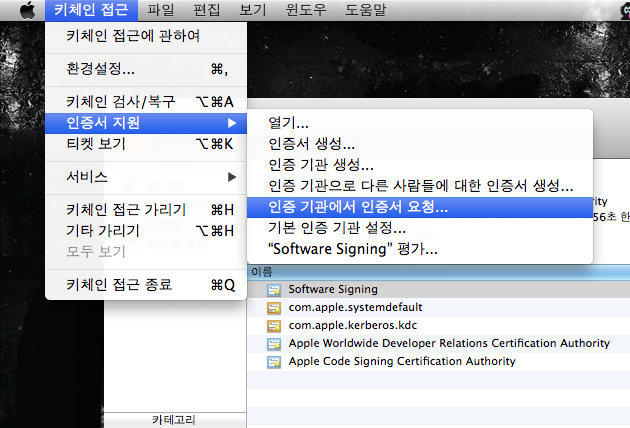This screenshot has height=428, width=630.
Task: Choose 키체인 접근 가리기
Action: point(146,210)
